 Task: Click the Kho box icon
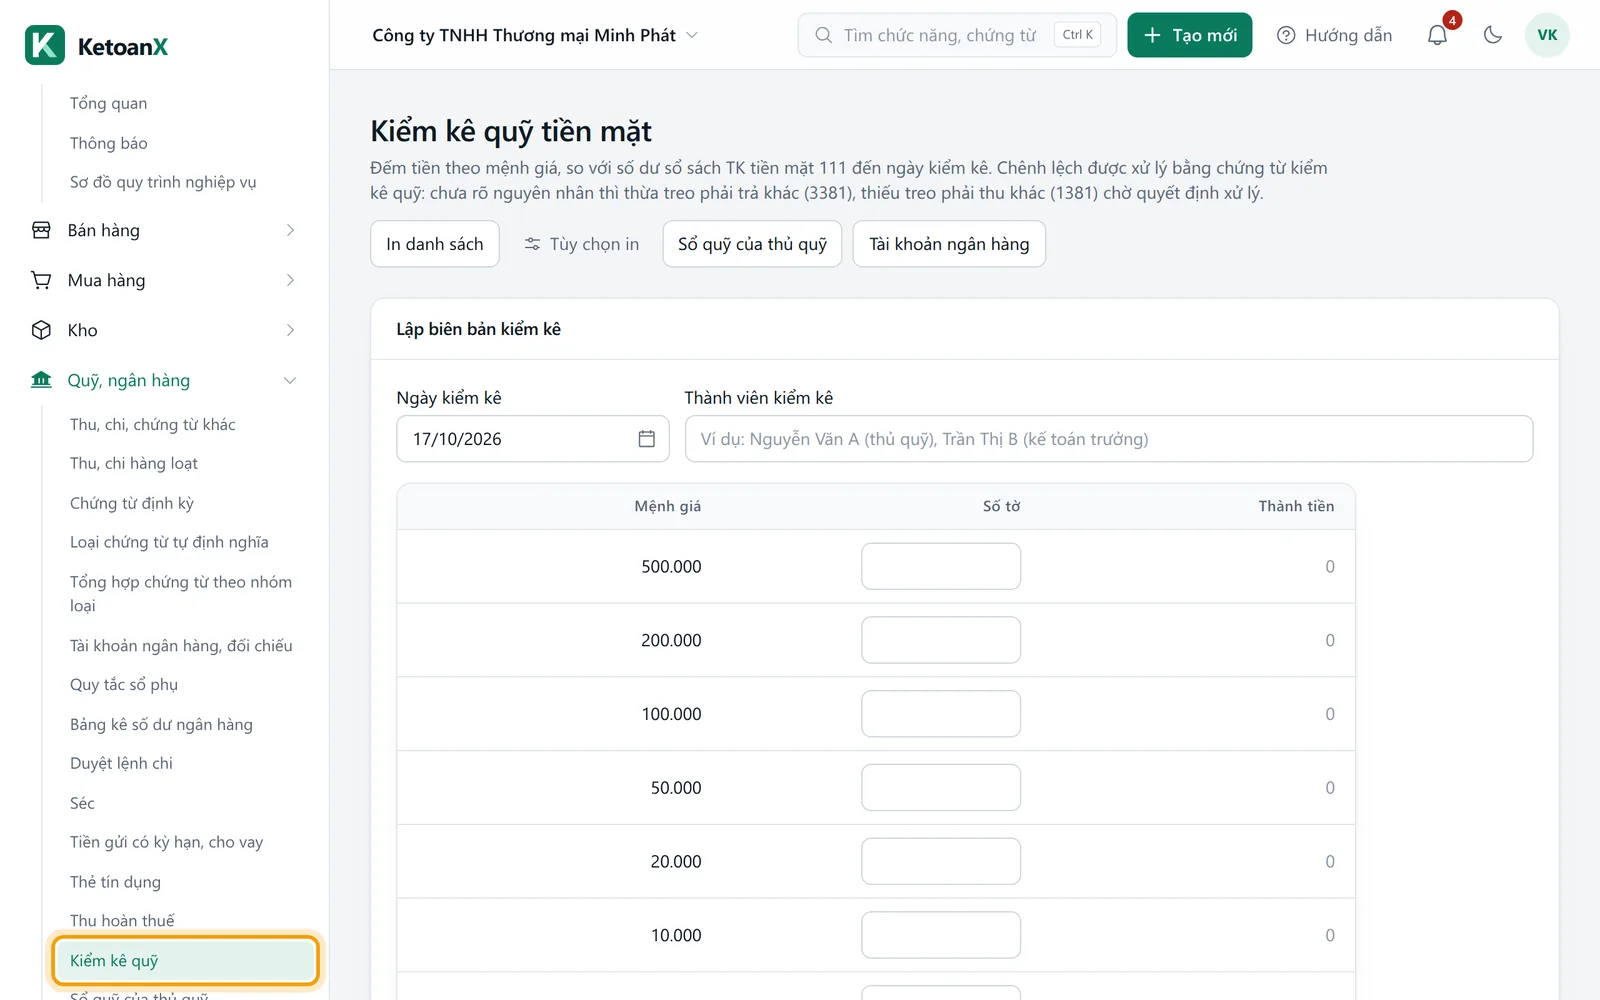point(41,330)
